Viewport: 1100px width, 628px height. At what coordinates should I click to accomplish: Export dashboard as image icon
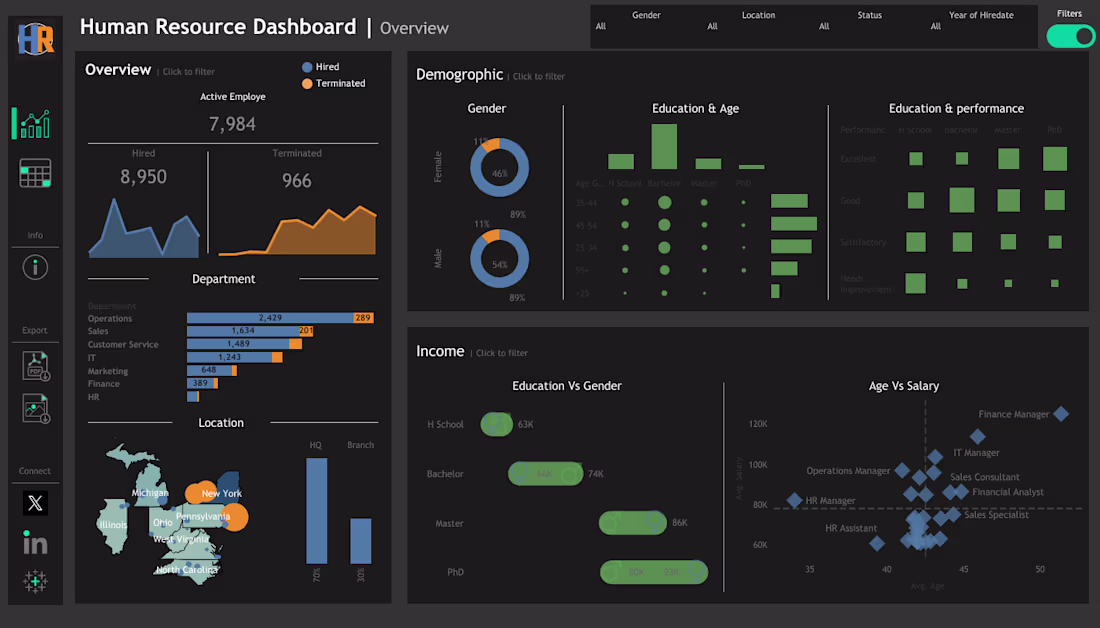pos(36,409)
